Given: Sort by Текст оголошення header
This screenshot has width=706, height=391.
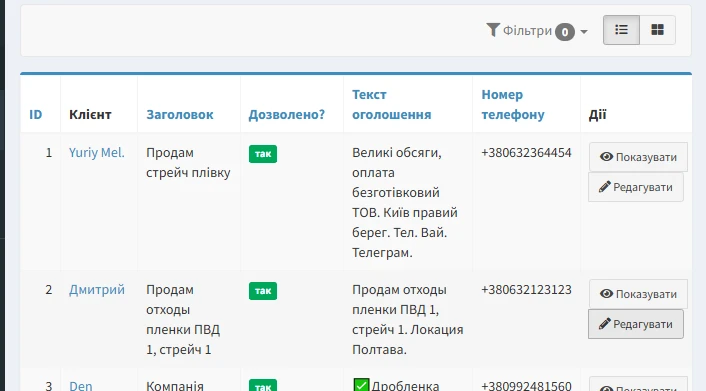Looking at the screenshot, I should (x=392, y=105).
